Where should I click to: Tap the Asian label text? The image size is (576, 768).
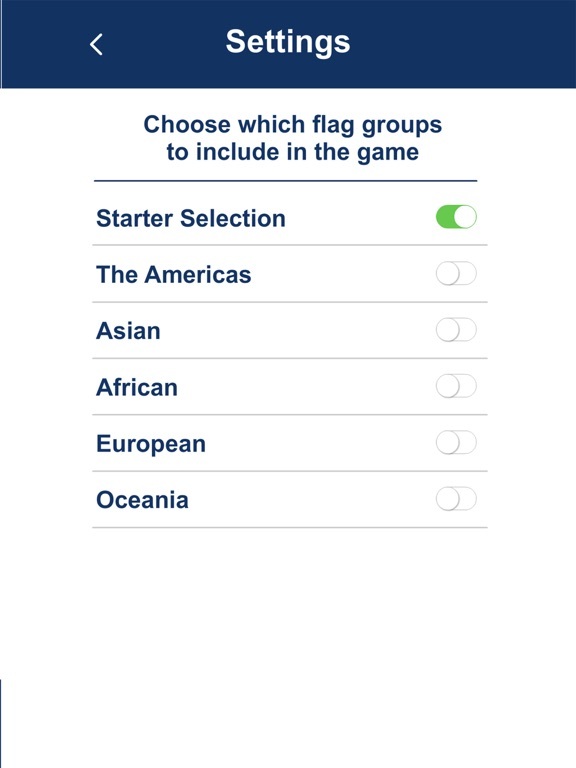coord(128,331)
